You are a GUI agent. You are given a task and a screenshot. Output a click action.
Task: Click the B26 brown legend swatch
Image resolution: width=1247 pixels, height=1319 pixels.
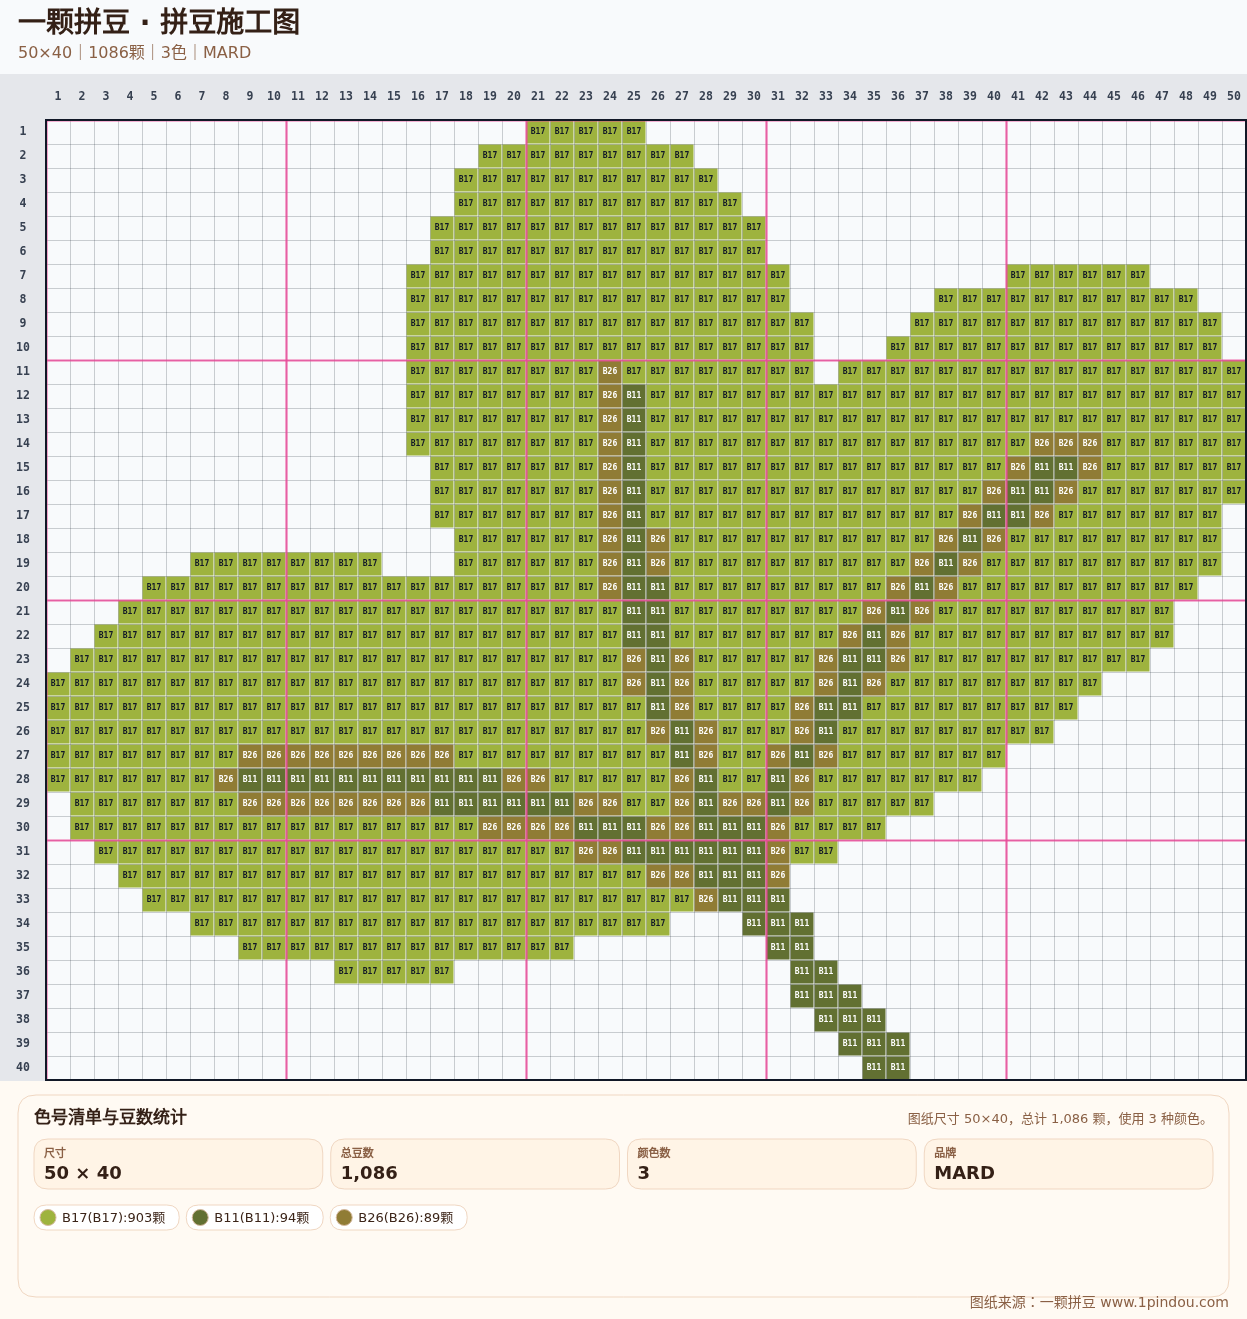pos(344,1217)
